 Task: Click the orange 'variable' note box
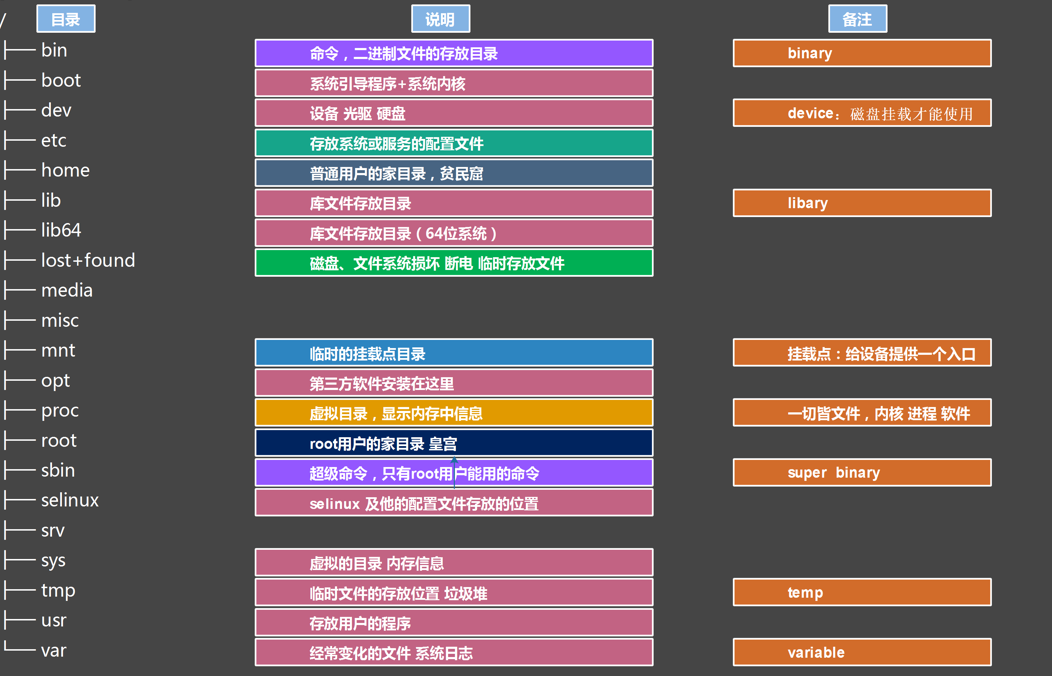pyautogui.click(x=861, y=652)
